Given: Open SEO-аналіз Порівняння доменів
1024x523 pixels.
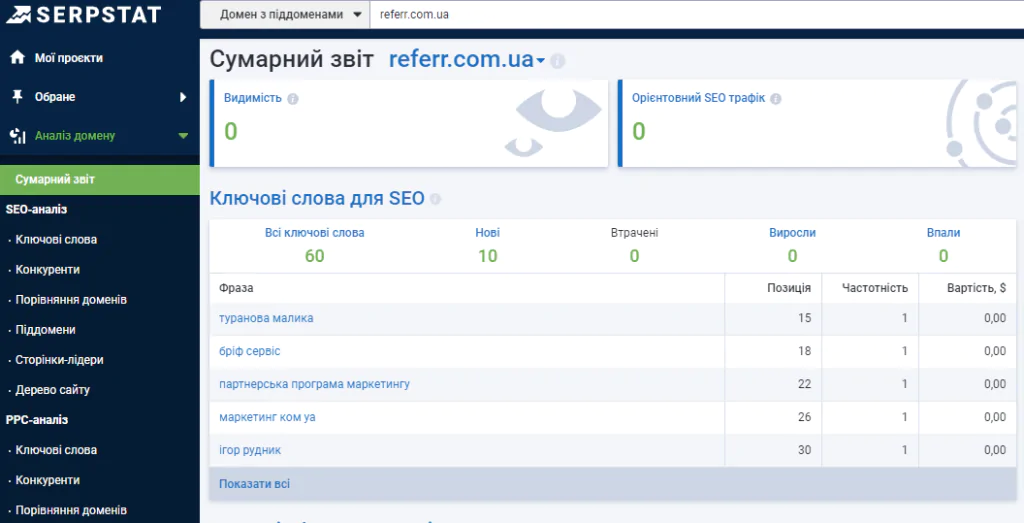Looking at the screenshot, I should tap(71, 300).
